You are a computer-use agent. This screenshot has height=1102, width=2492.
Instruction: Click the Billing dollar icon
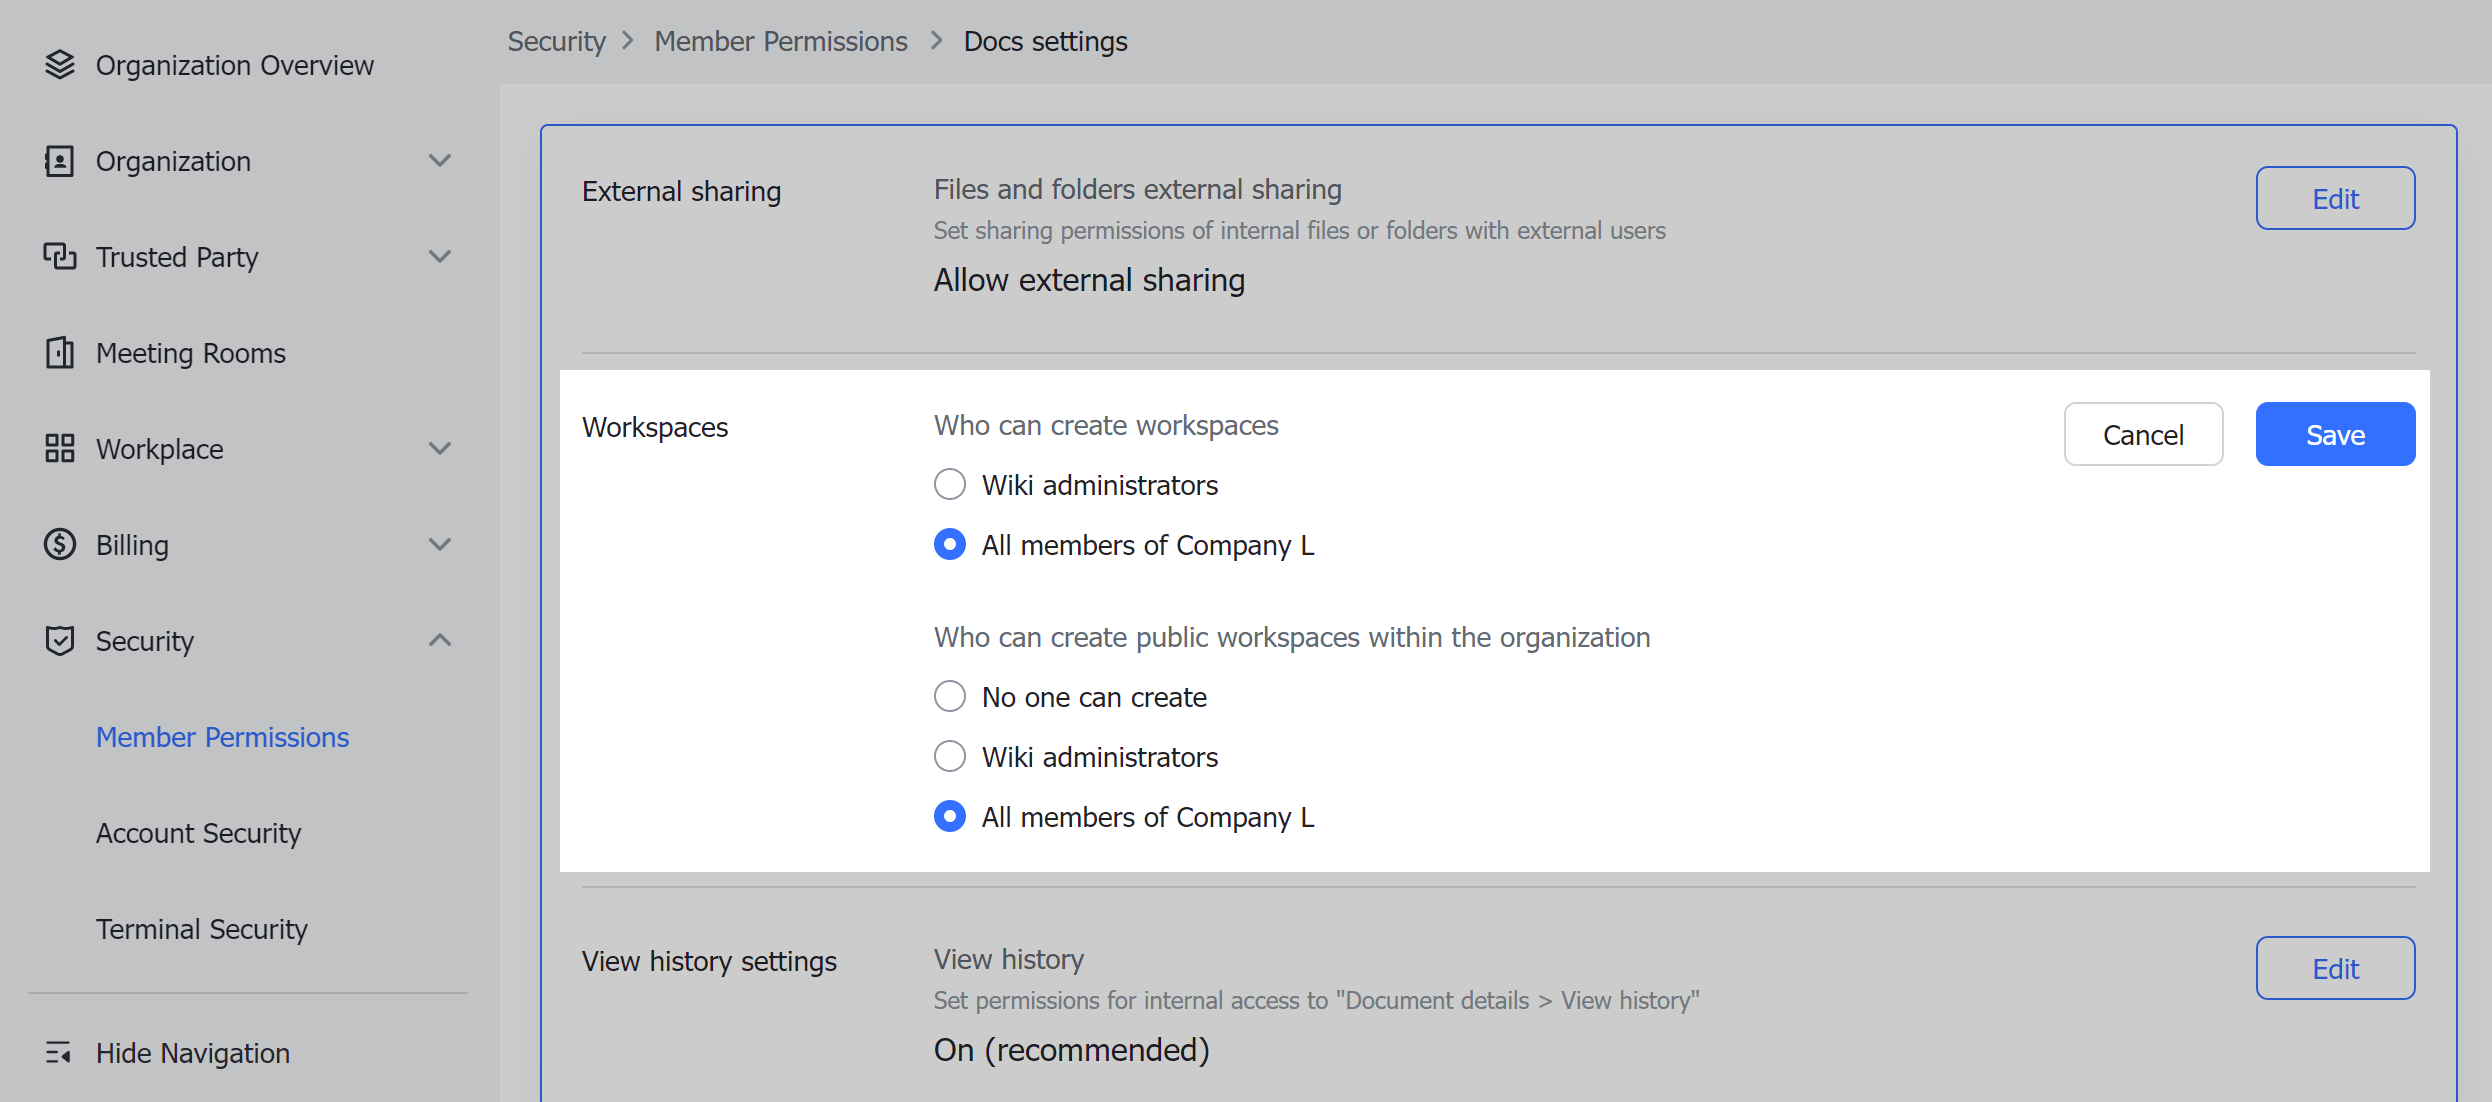pyautogui.click(x=60, y=545)
